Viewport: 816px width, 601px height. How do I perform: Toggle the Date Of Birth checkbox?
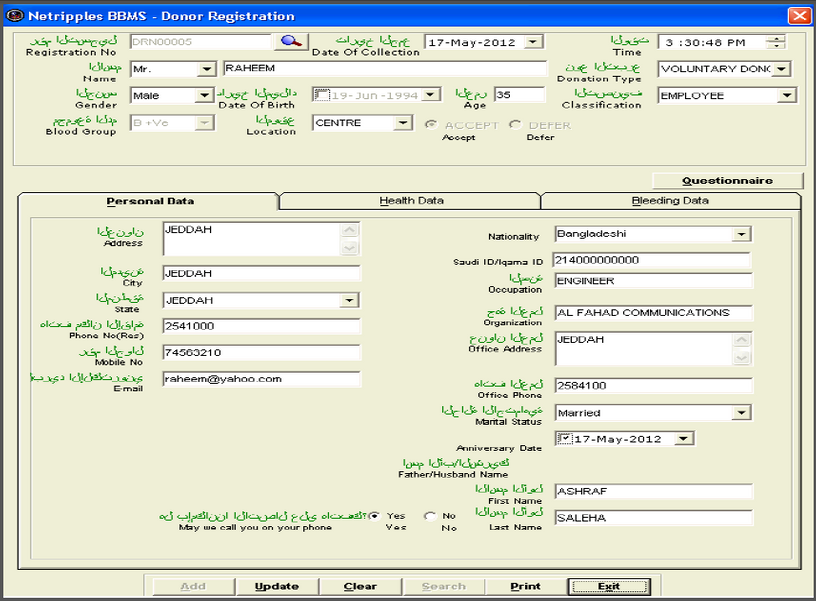322,95
